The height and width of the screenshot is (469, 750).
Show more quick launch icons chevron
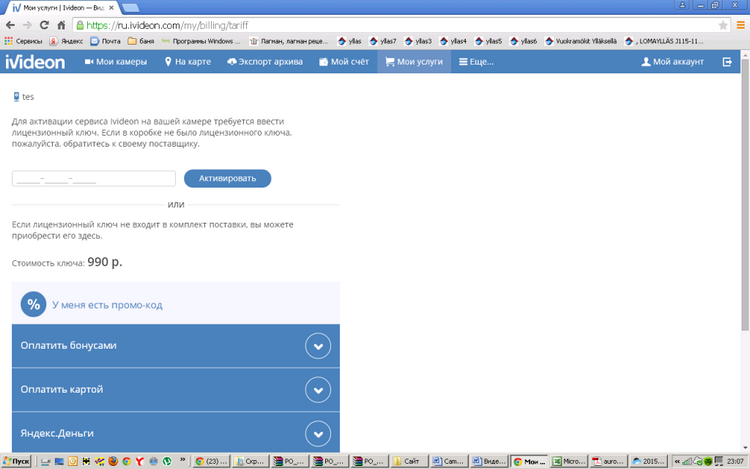click(182, 460)
